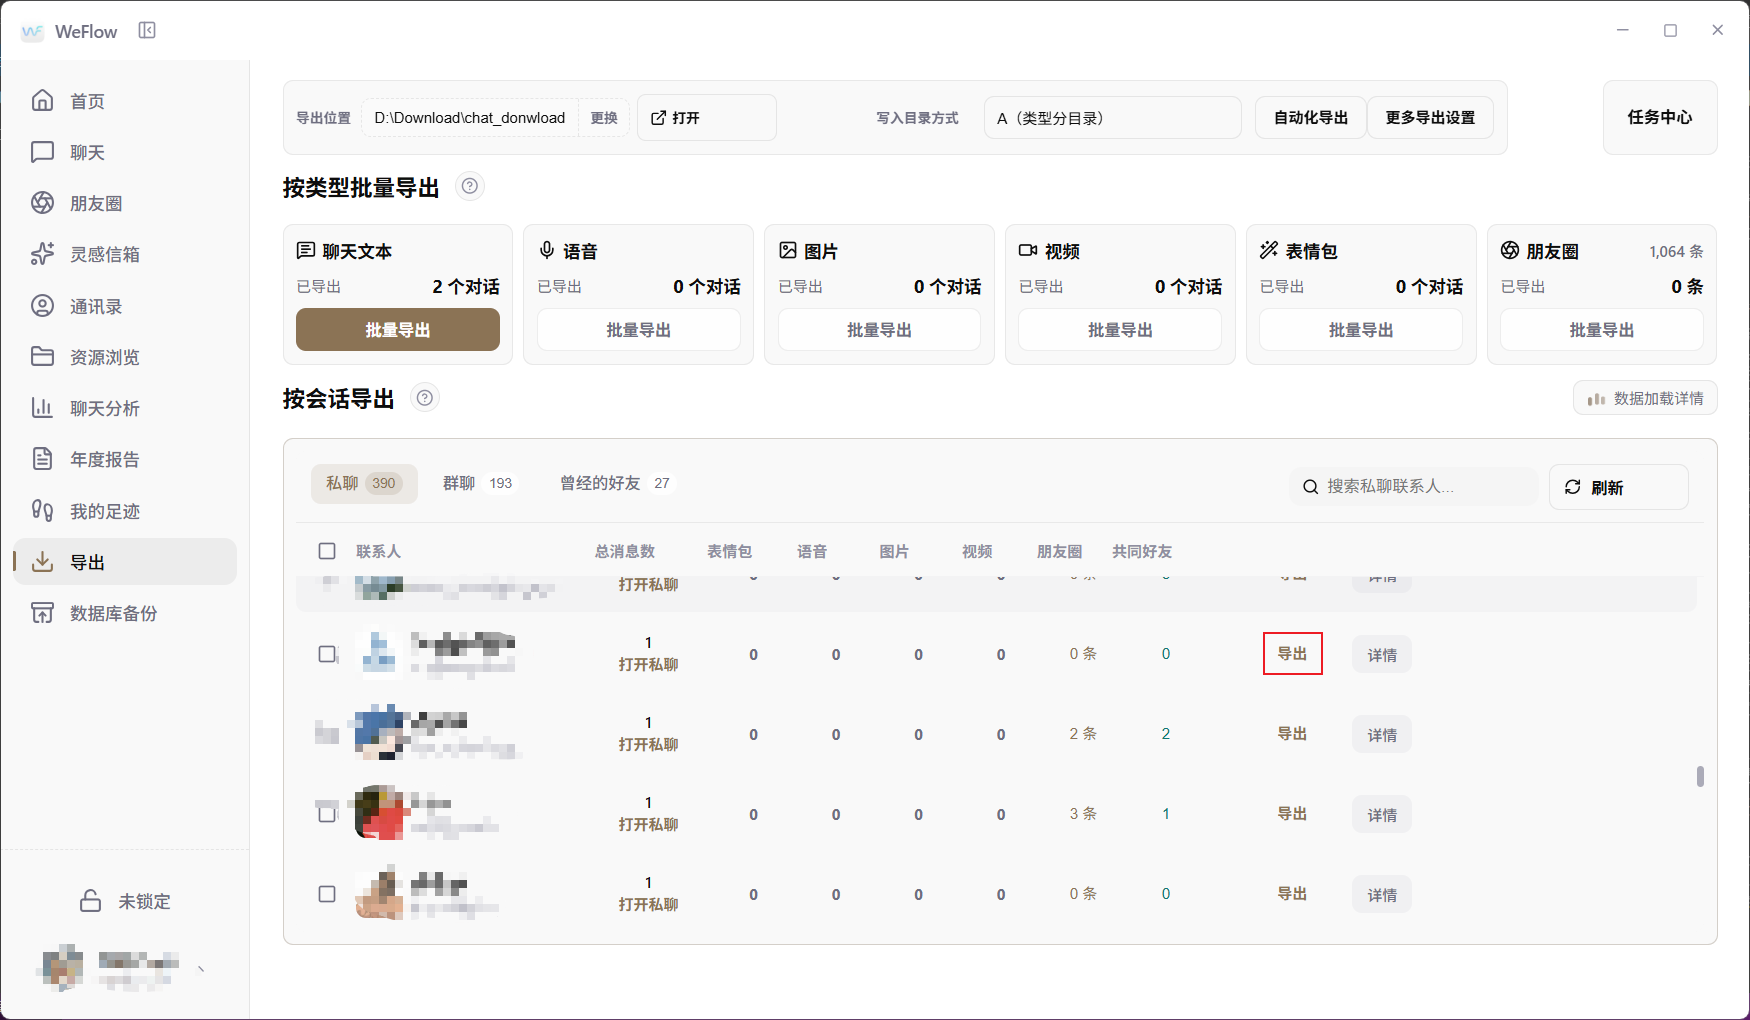Switch to the 私聊 tab
Image resolution: width=1750 pixels, height=1020 pixels.
[x=364, y=483]
